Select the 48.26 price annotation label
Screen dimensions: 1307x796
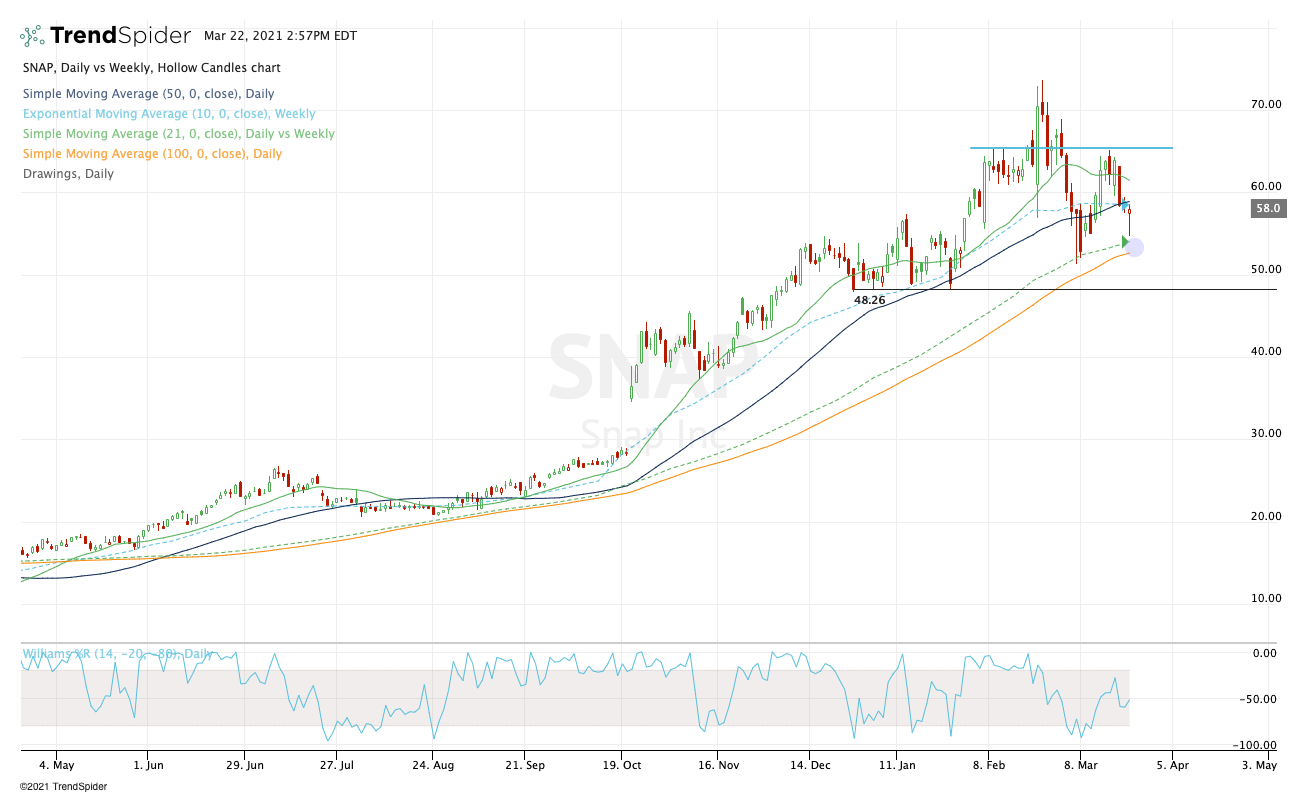point(869,299)
